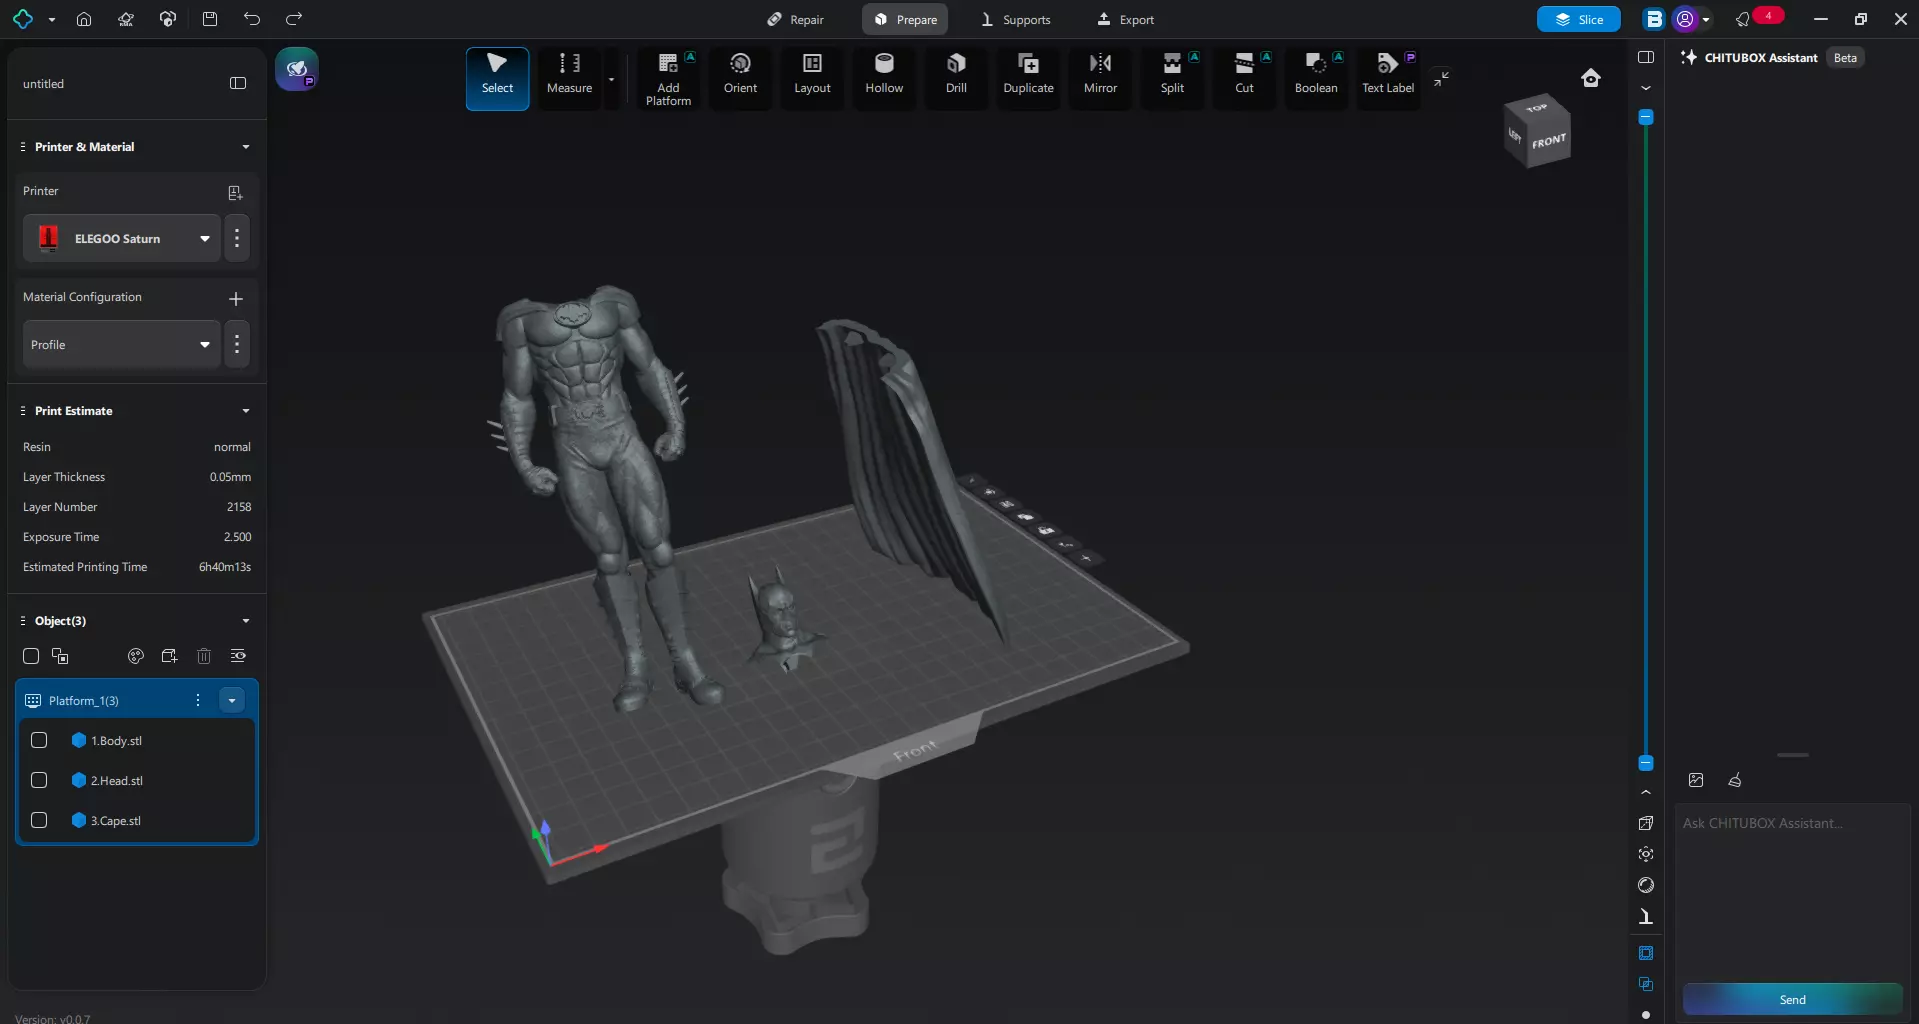Collapse the toolbar with arrows icon
The height and width of the screenshot is (1024, 1919).
click(1441, 78)
